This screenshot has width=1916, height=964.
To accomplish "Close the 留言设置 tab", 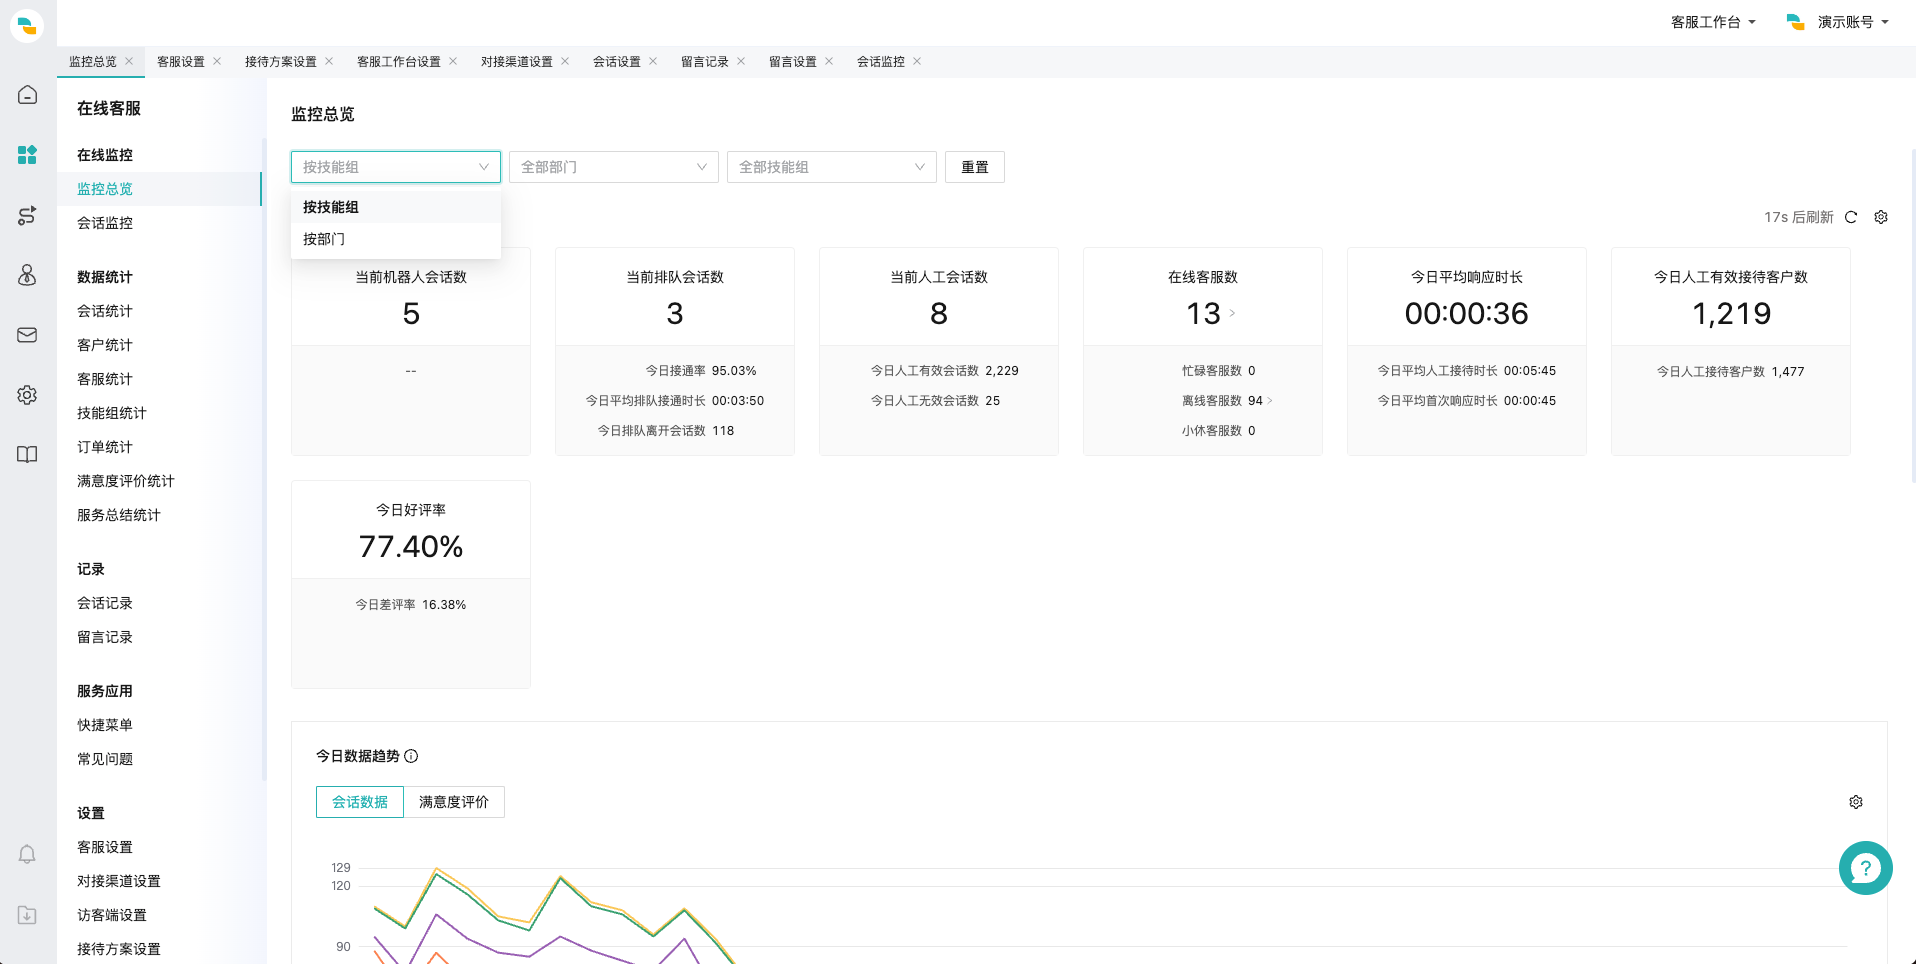I will click(829, 61).
